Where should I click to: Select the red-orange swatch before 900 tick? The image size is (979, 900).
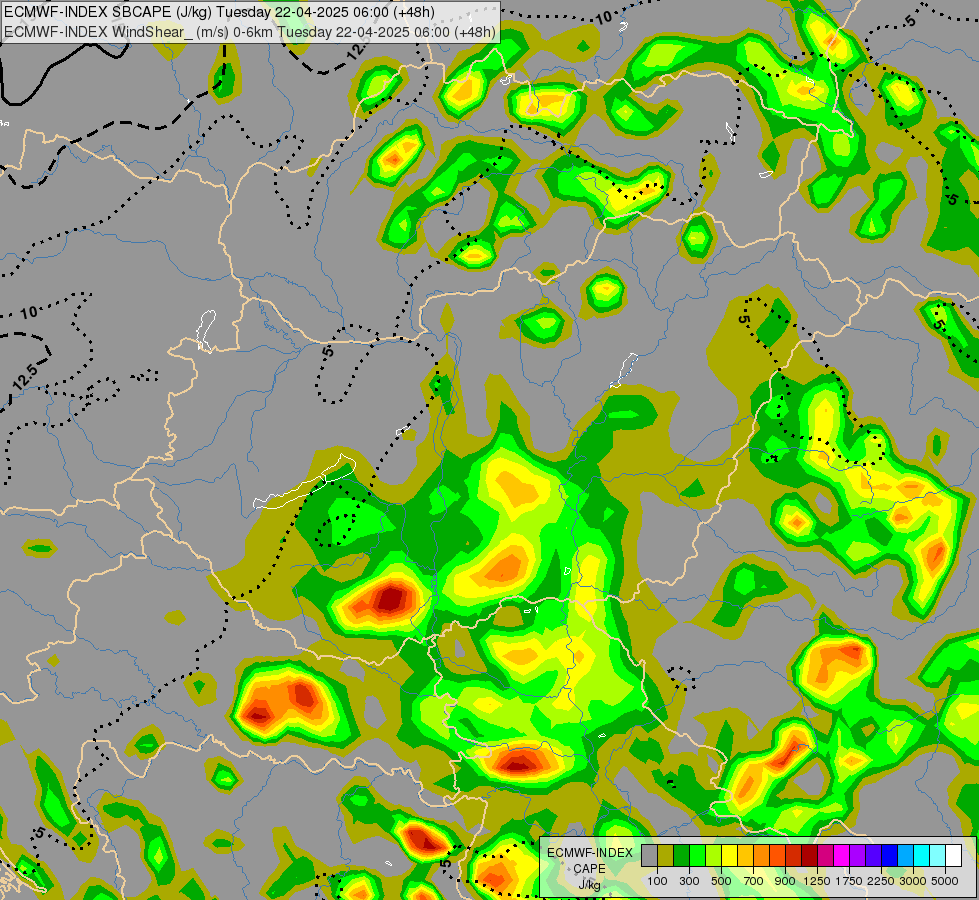pyautogui.click(x=777, y=856)
